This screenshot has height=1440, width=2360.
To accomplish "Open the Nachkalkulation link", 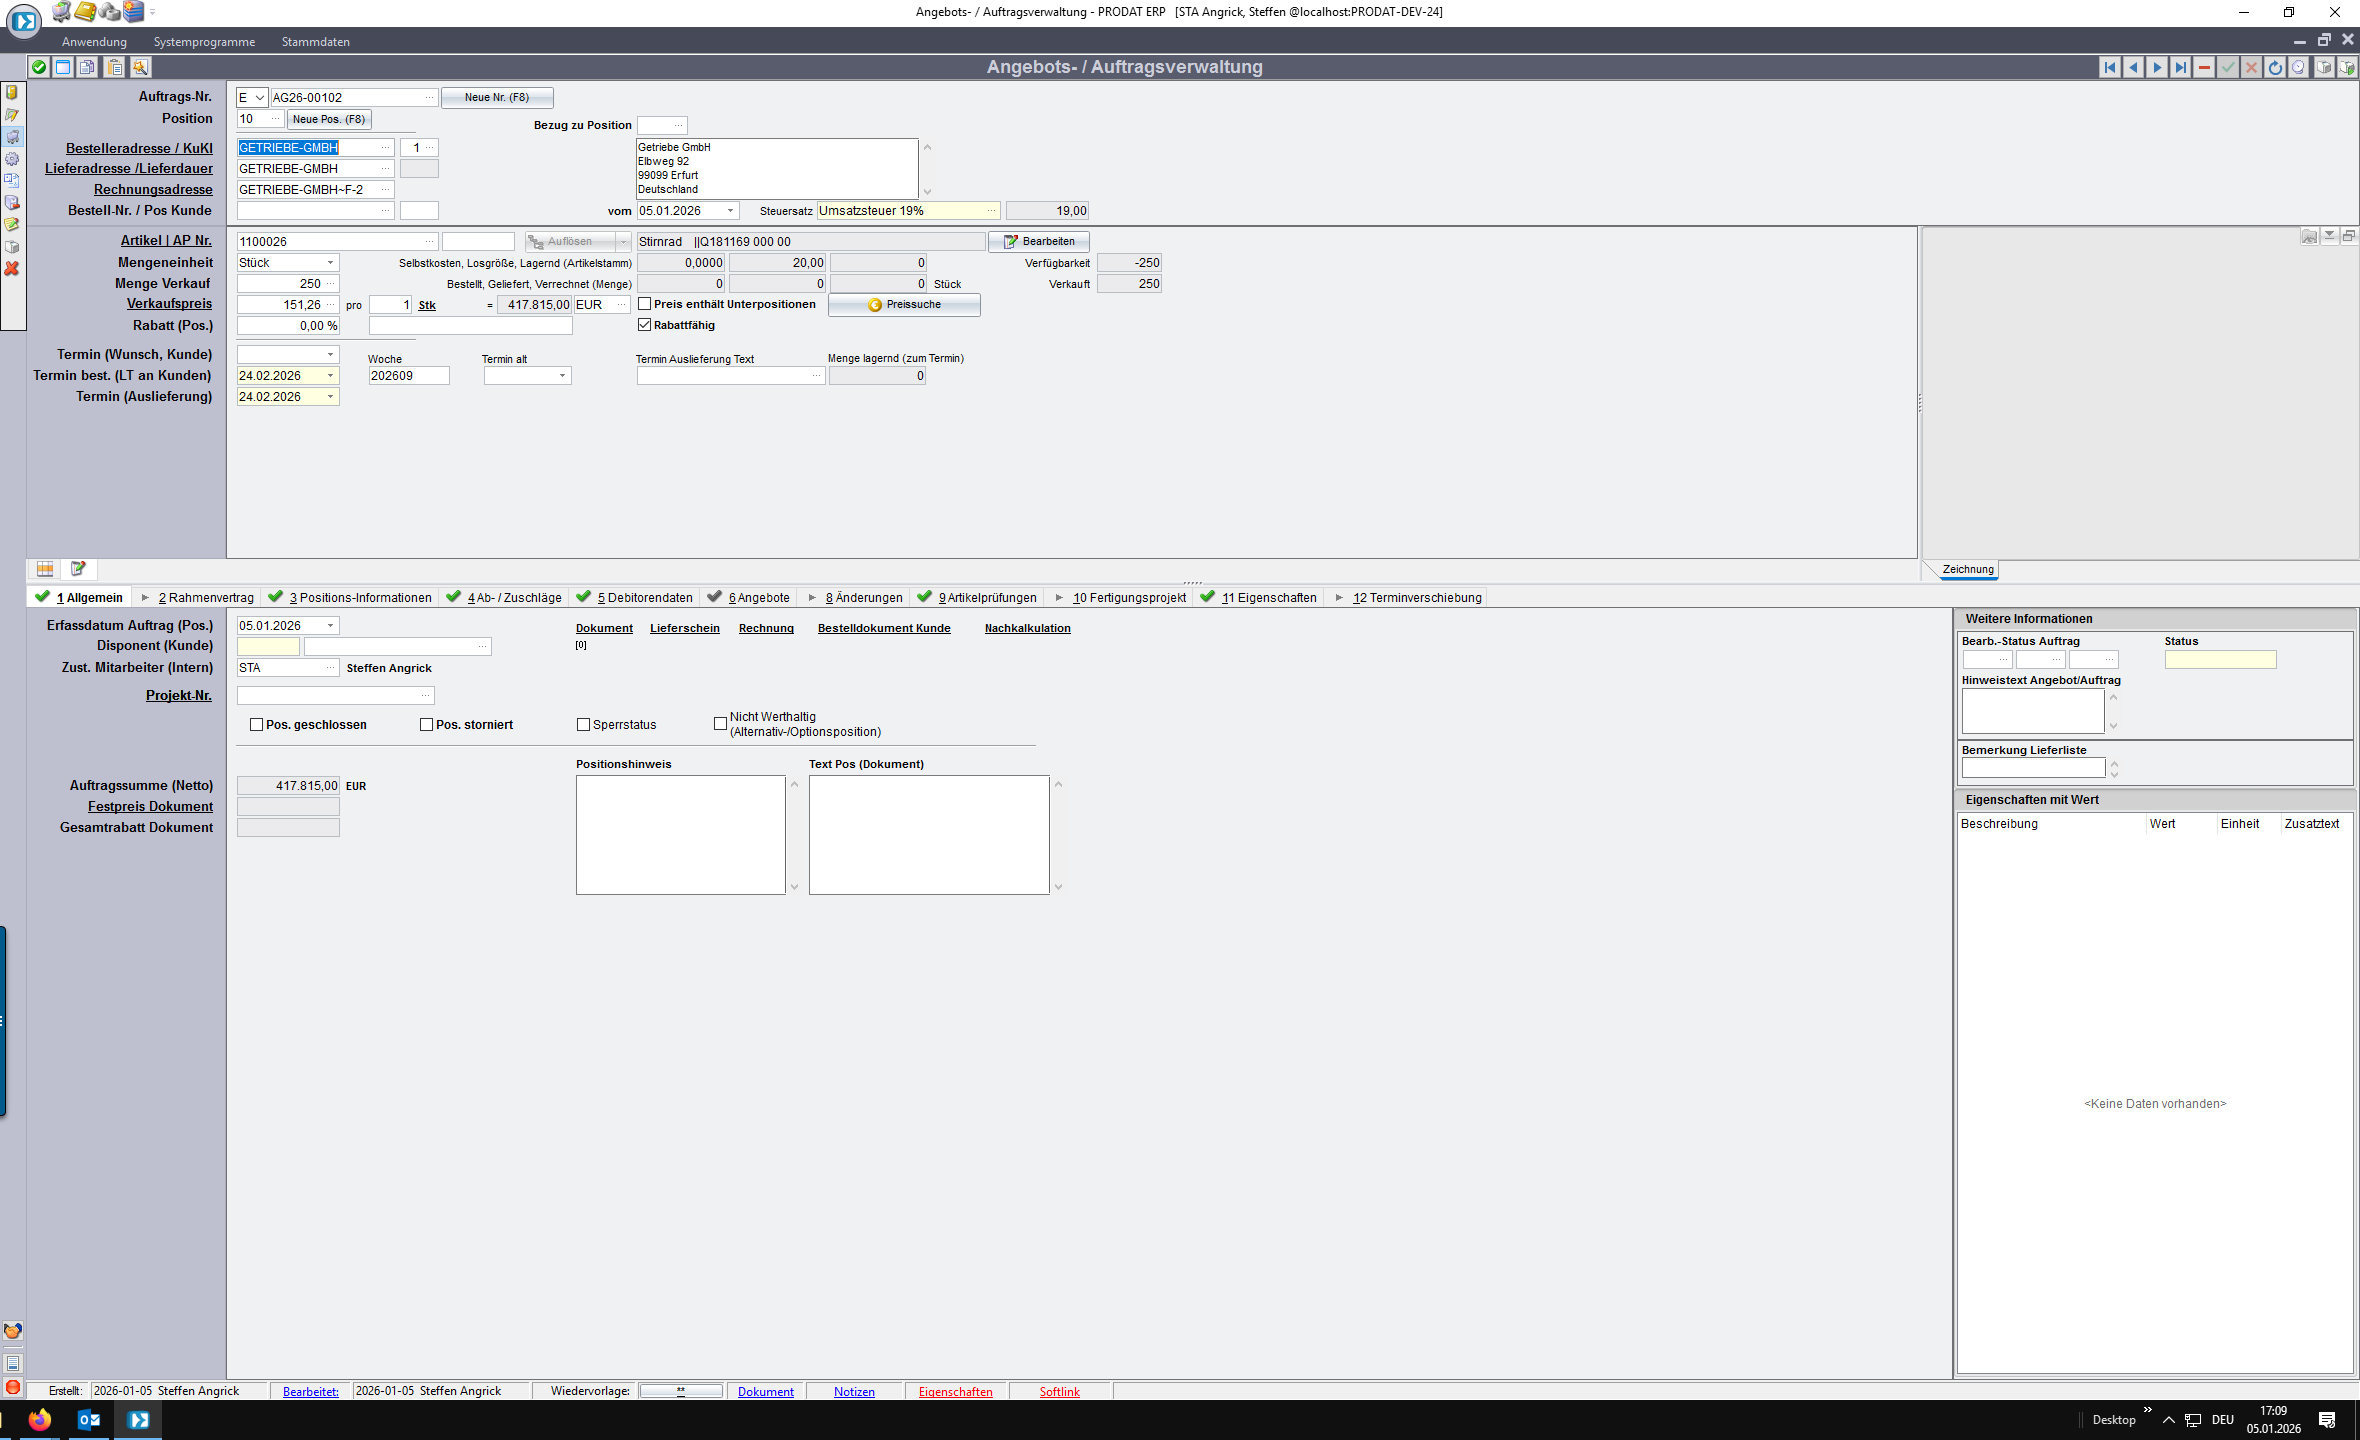I will point(1027,628).
